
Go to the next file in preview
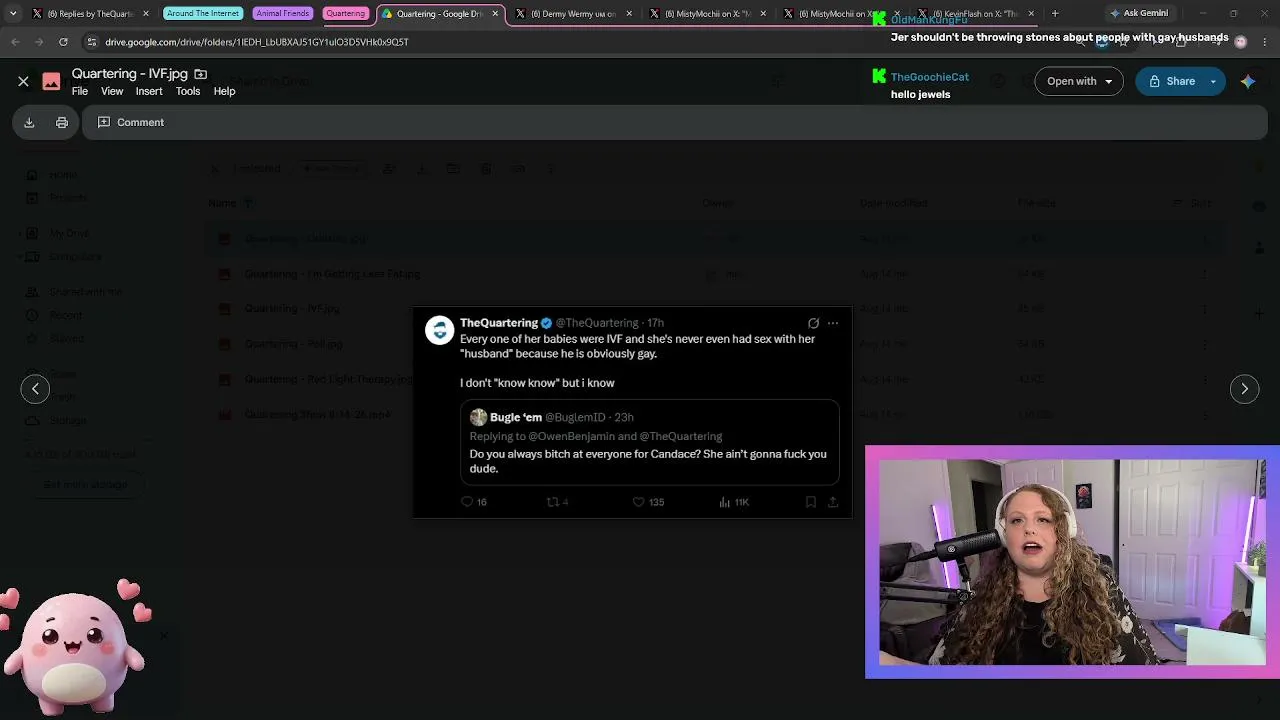(x=1244, y=389)
